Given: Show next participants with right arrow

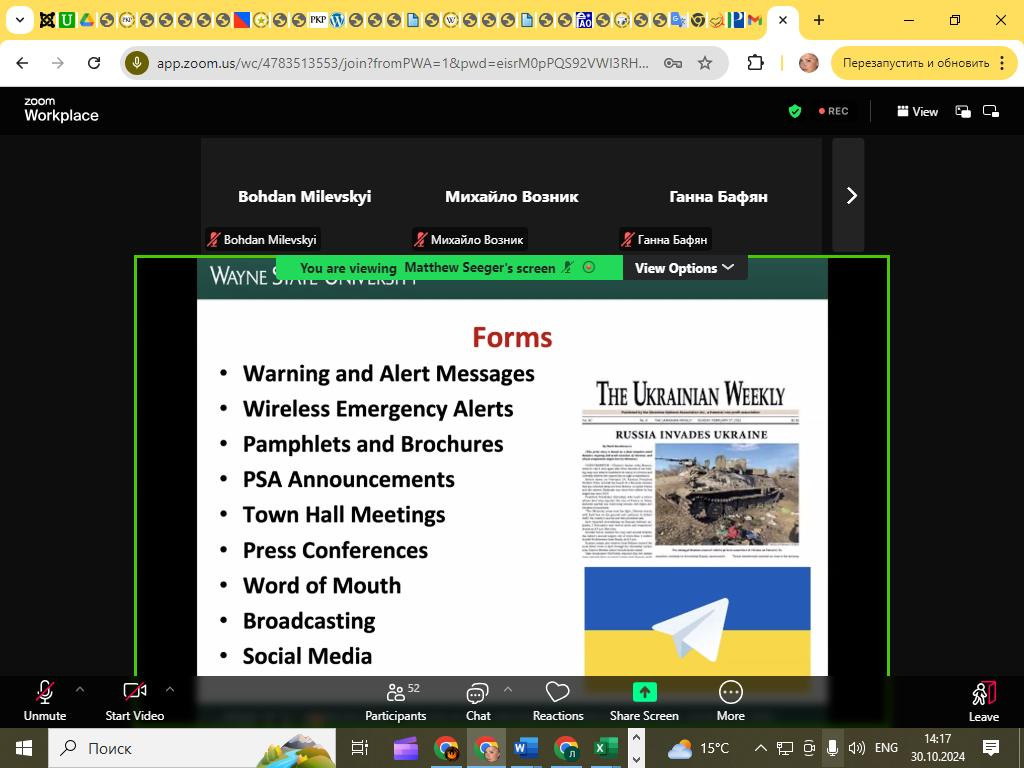Looking at the screenshot, I should point(851,195).
